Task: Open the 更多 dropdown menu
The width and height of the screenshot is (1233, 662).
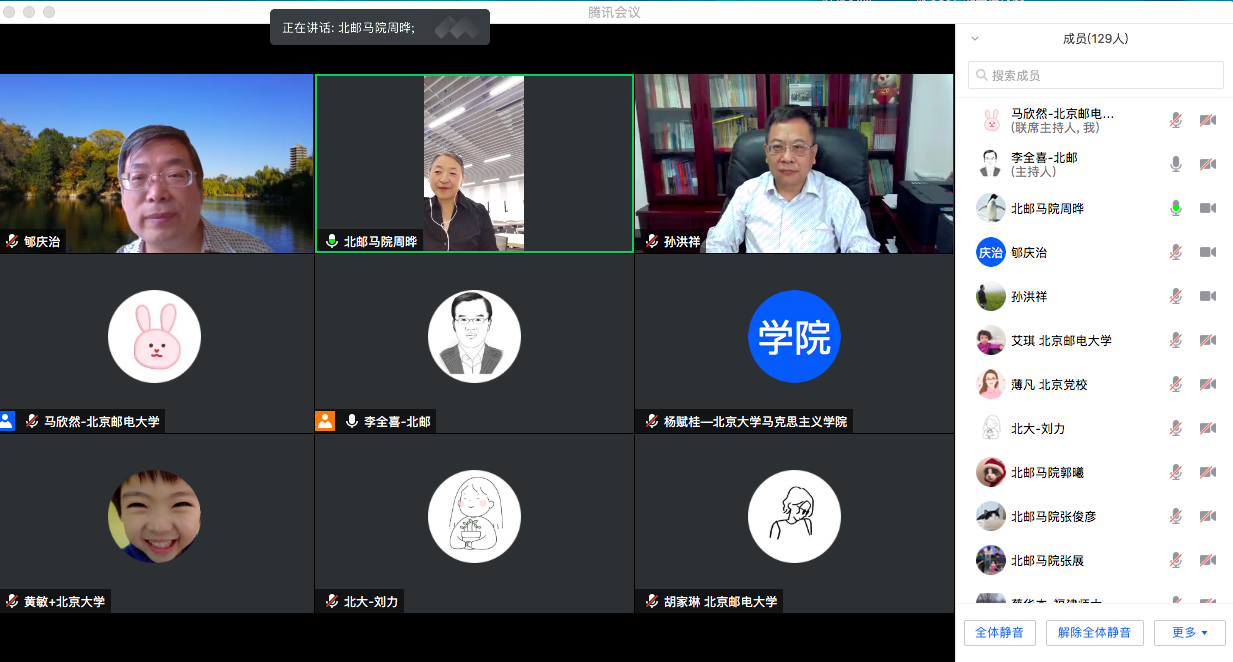Action: point(1190,633)
